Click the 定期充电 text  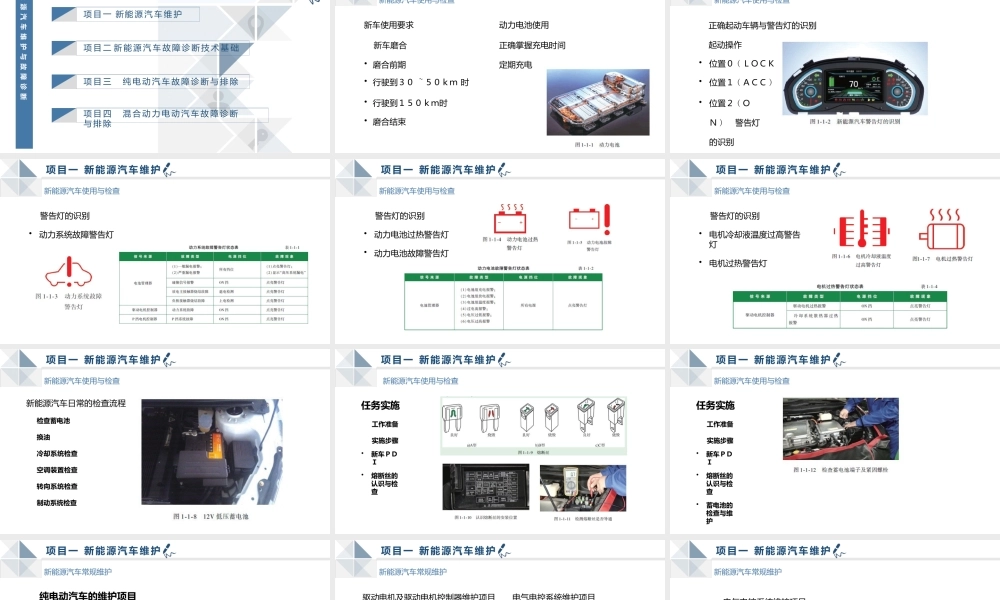pyautogui.click(x=515, y=64)
